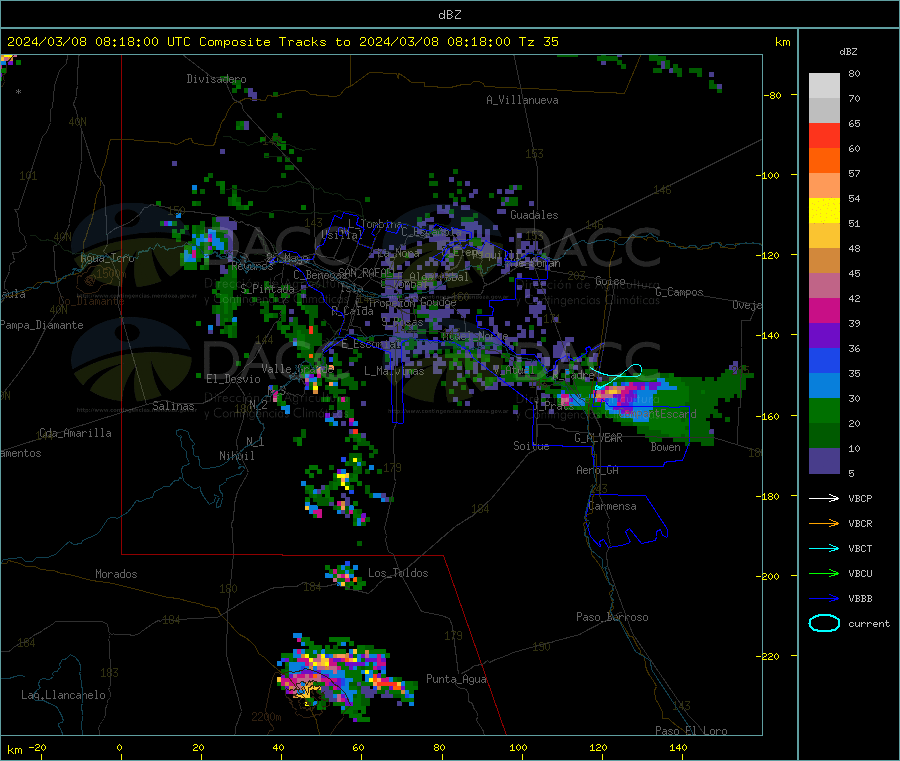The image size is (900, 761).
Task: Click the cyan current storm track outline near Bowen
Action: click(x=617, y=376)
